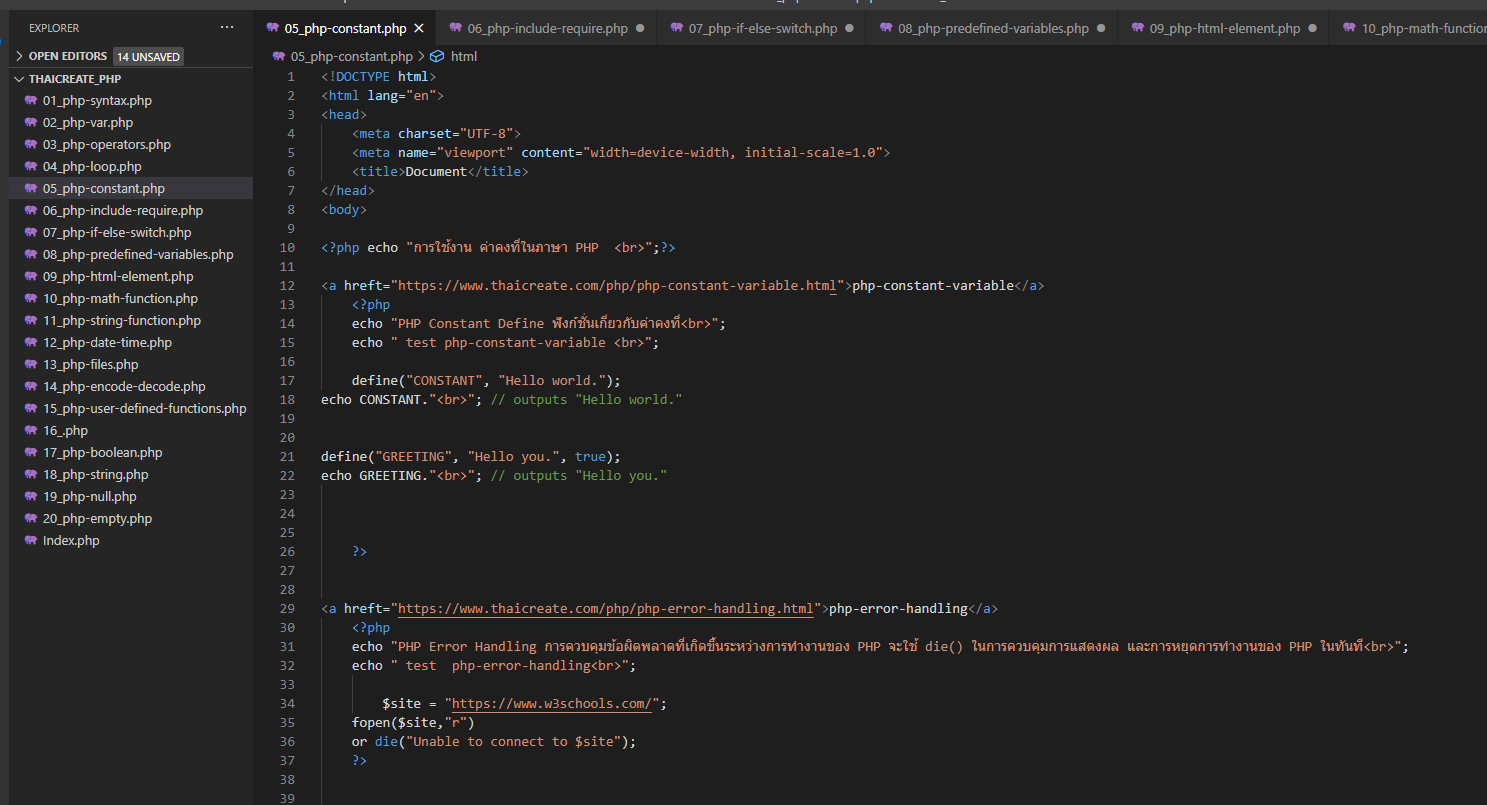The height and width of the screenshot is (805, 1487).
Task: Open 18_php-string.php in the Explorer
Action: [95, 474]
